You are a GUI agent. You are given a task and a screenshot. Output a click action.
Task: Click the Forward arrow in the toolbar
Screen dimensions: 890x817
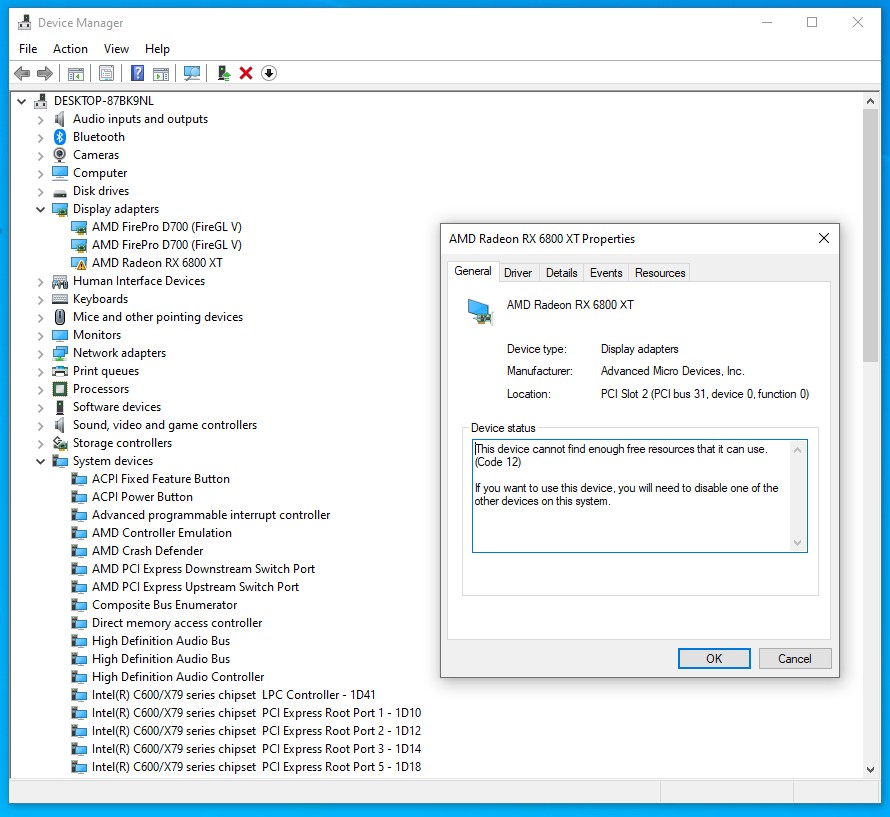click(x=45, y=73)
